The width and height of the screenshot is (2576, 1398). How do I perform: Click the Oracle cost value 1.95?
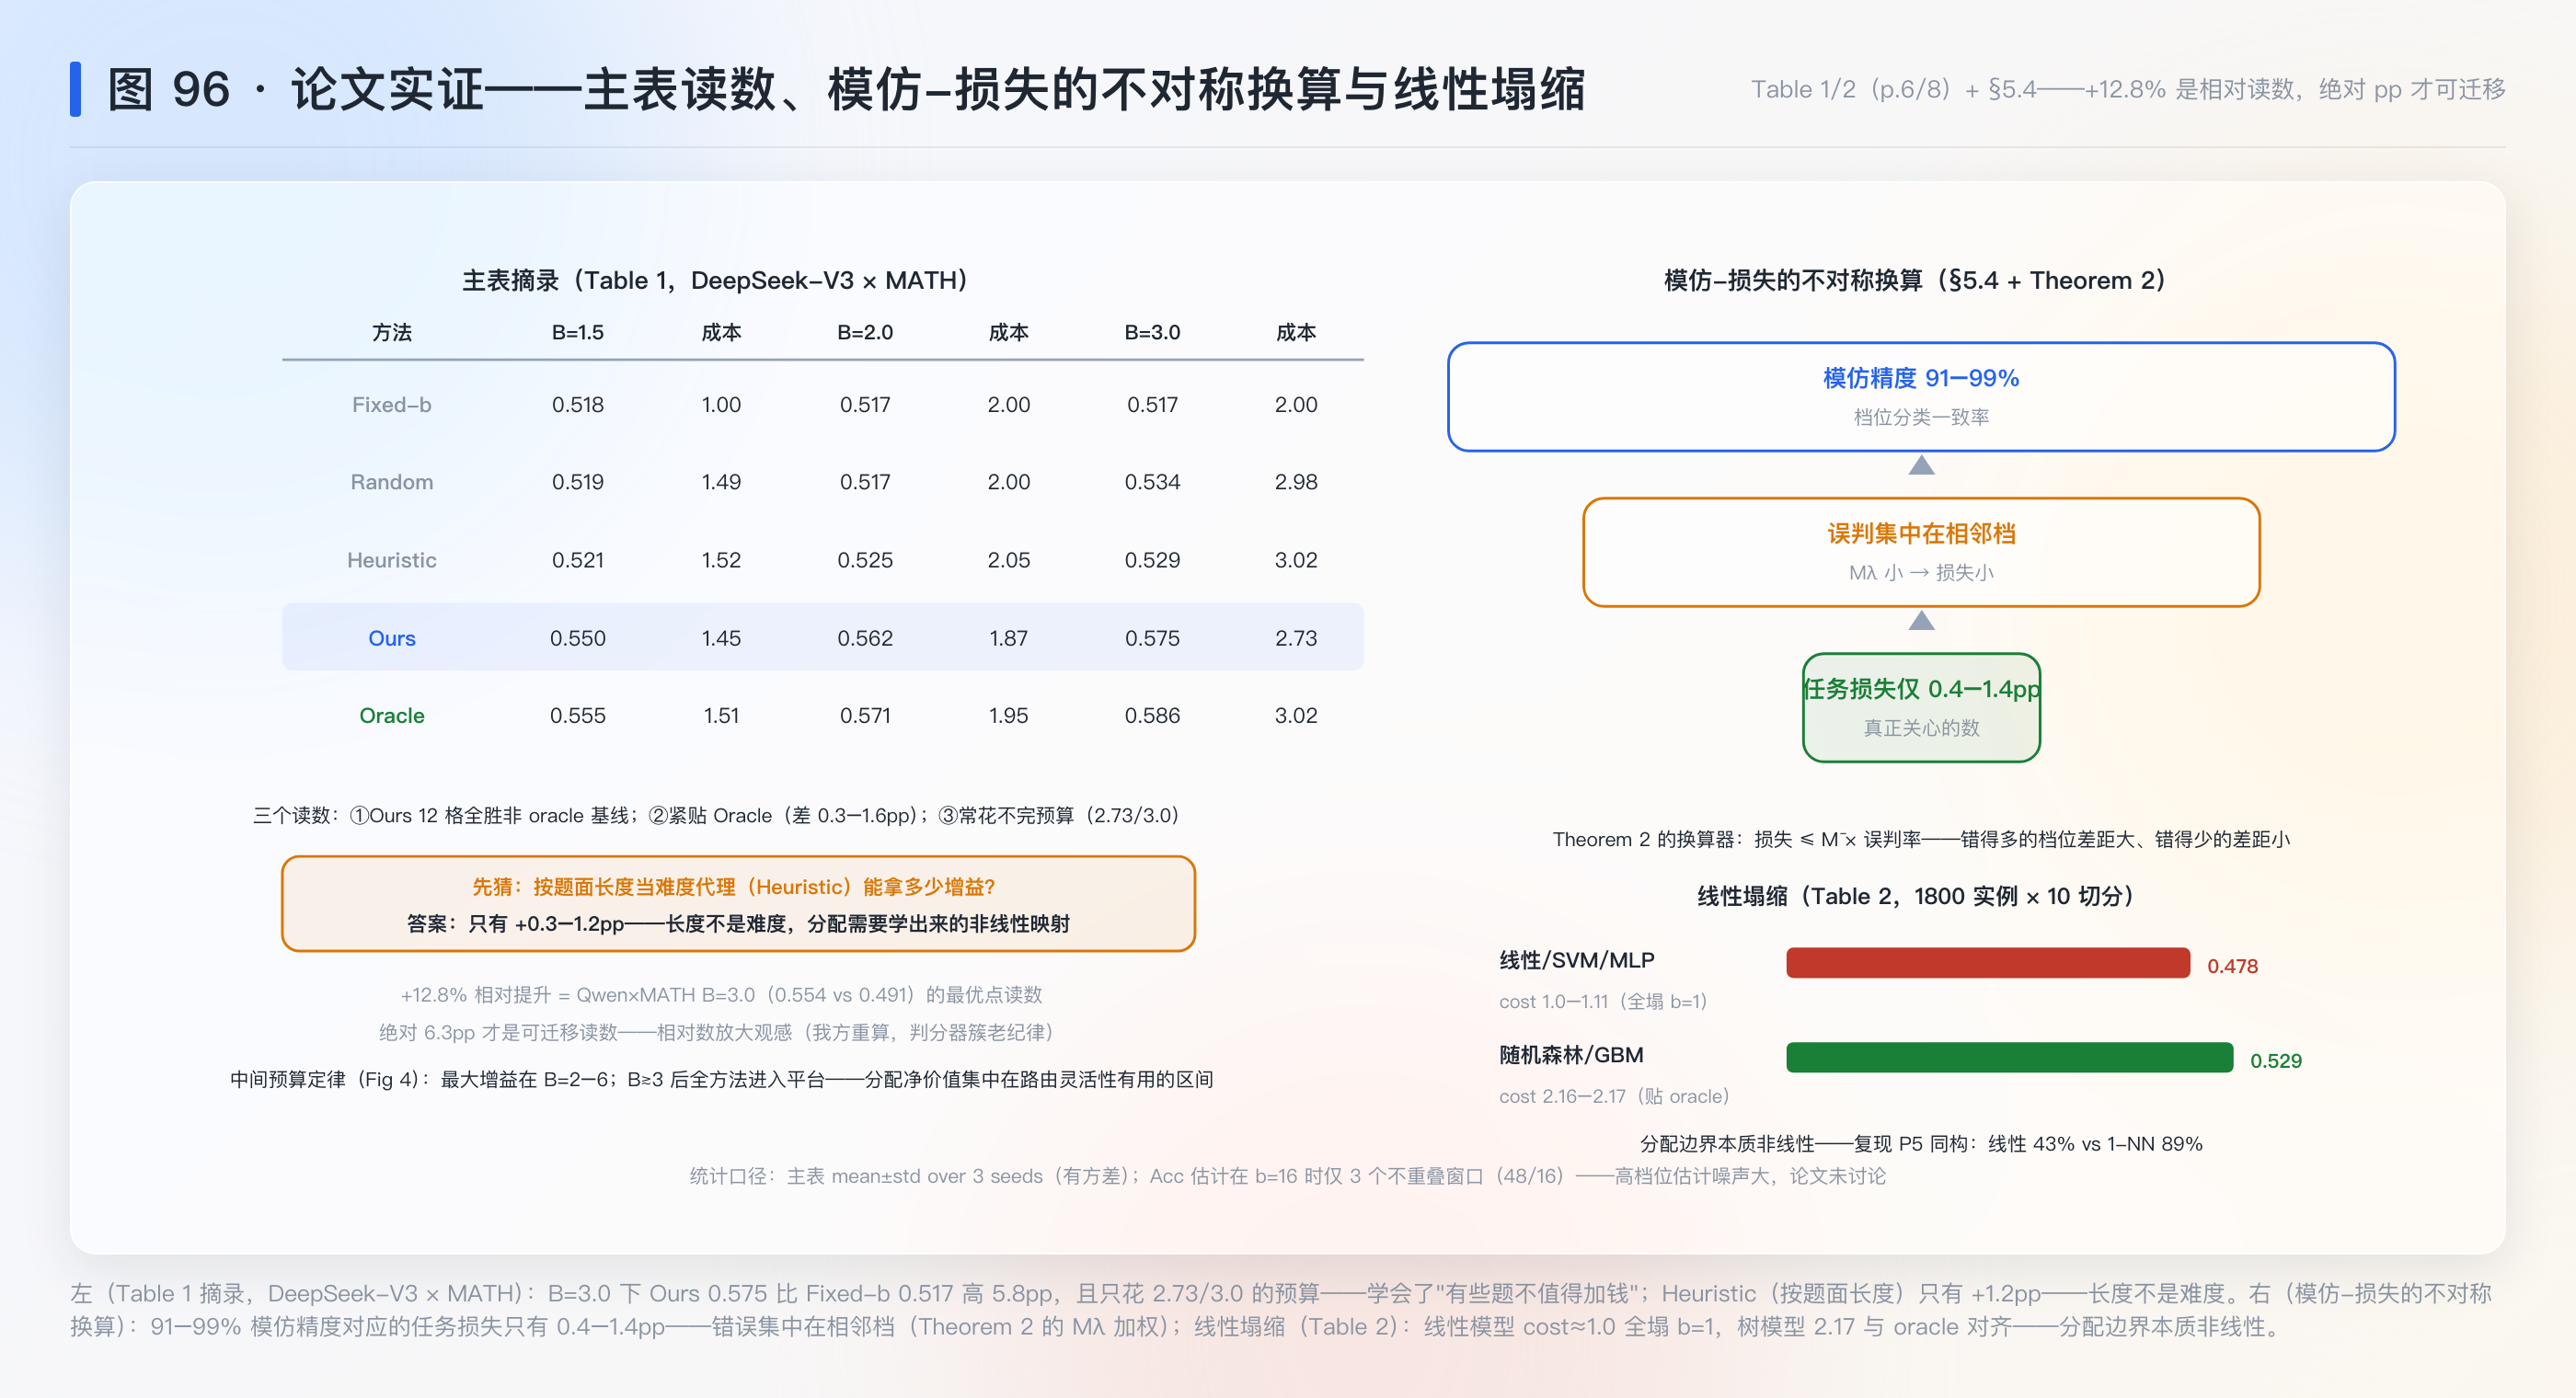(x=1009, y=715)
